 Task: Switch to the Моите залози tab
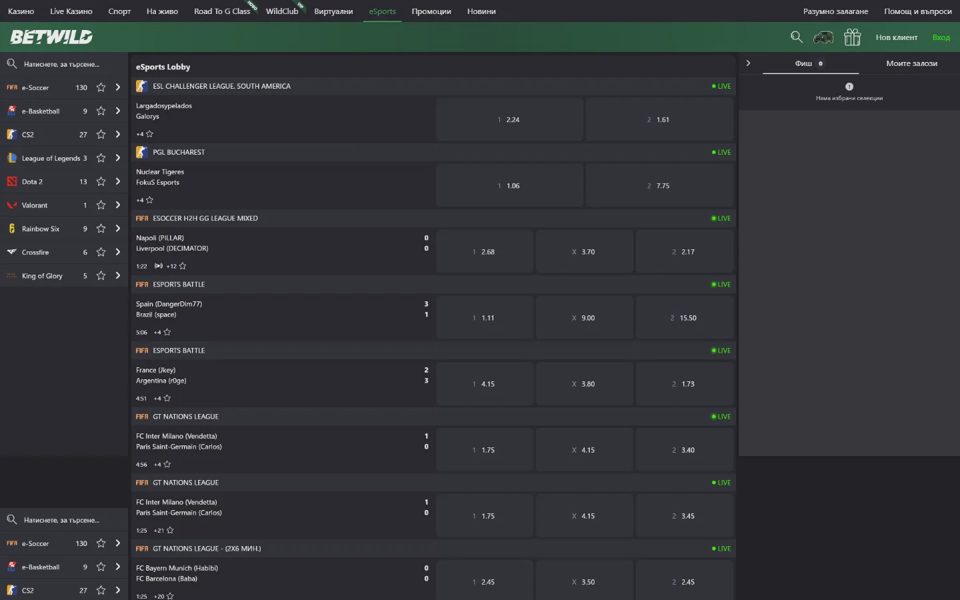click(912, 63)
